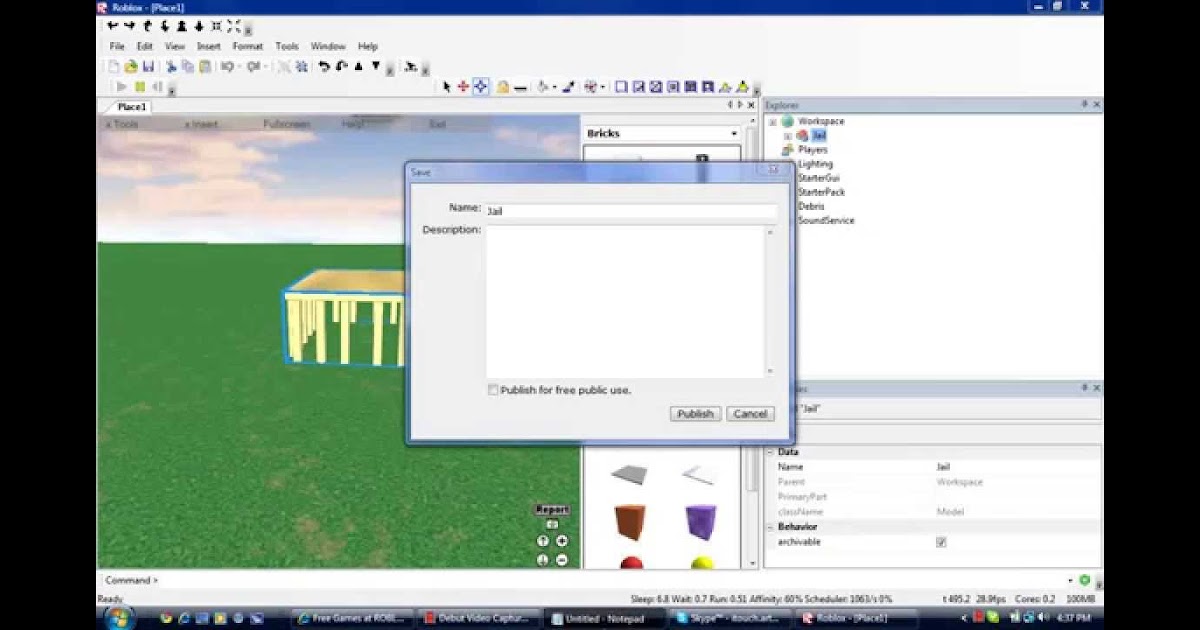Click the camera zoom-in plus button

pyautogui.click(x=562, y=541)
